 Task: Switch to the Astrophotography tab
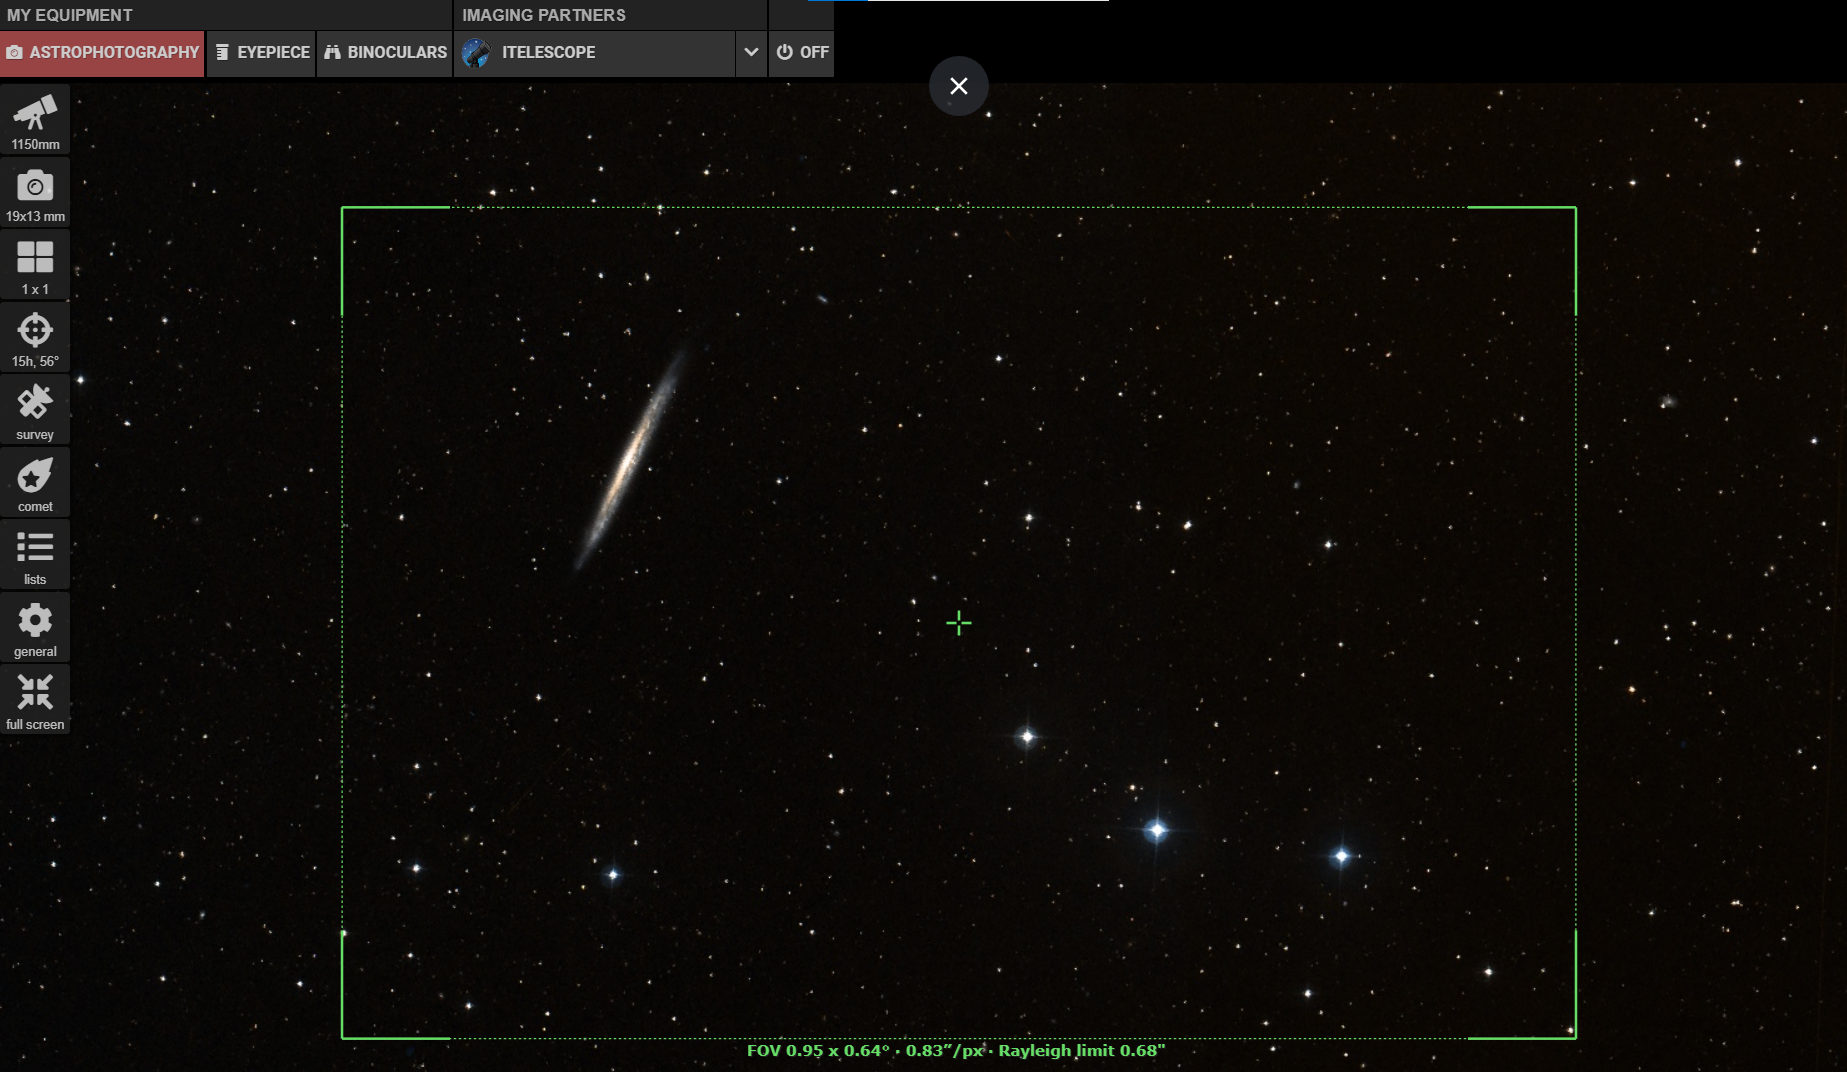103,53
